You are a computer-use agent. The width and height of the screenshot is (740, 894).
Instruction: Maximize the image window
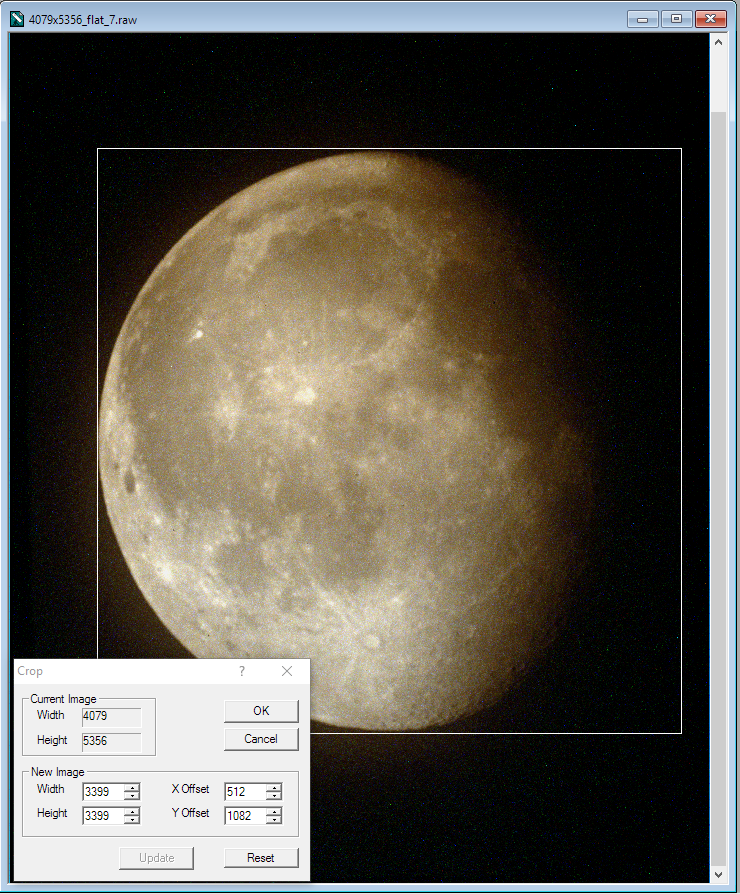677,19
